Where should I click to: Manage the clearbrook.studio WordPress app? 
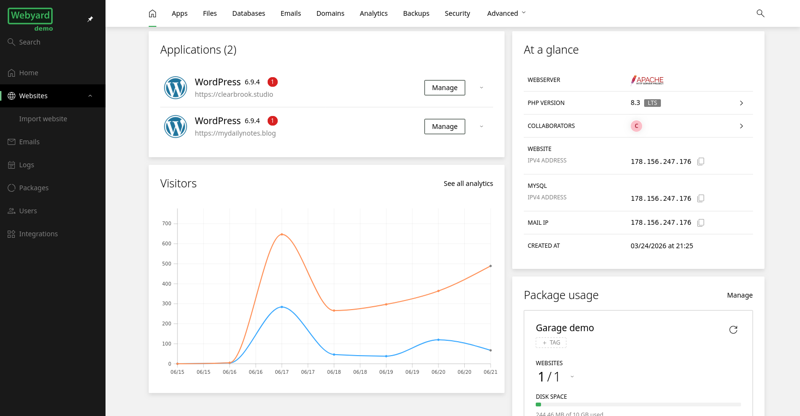click(444, 88)
